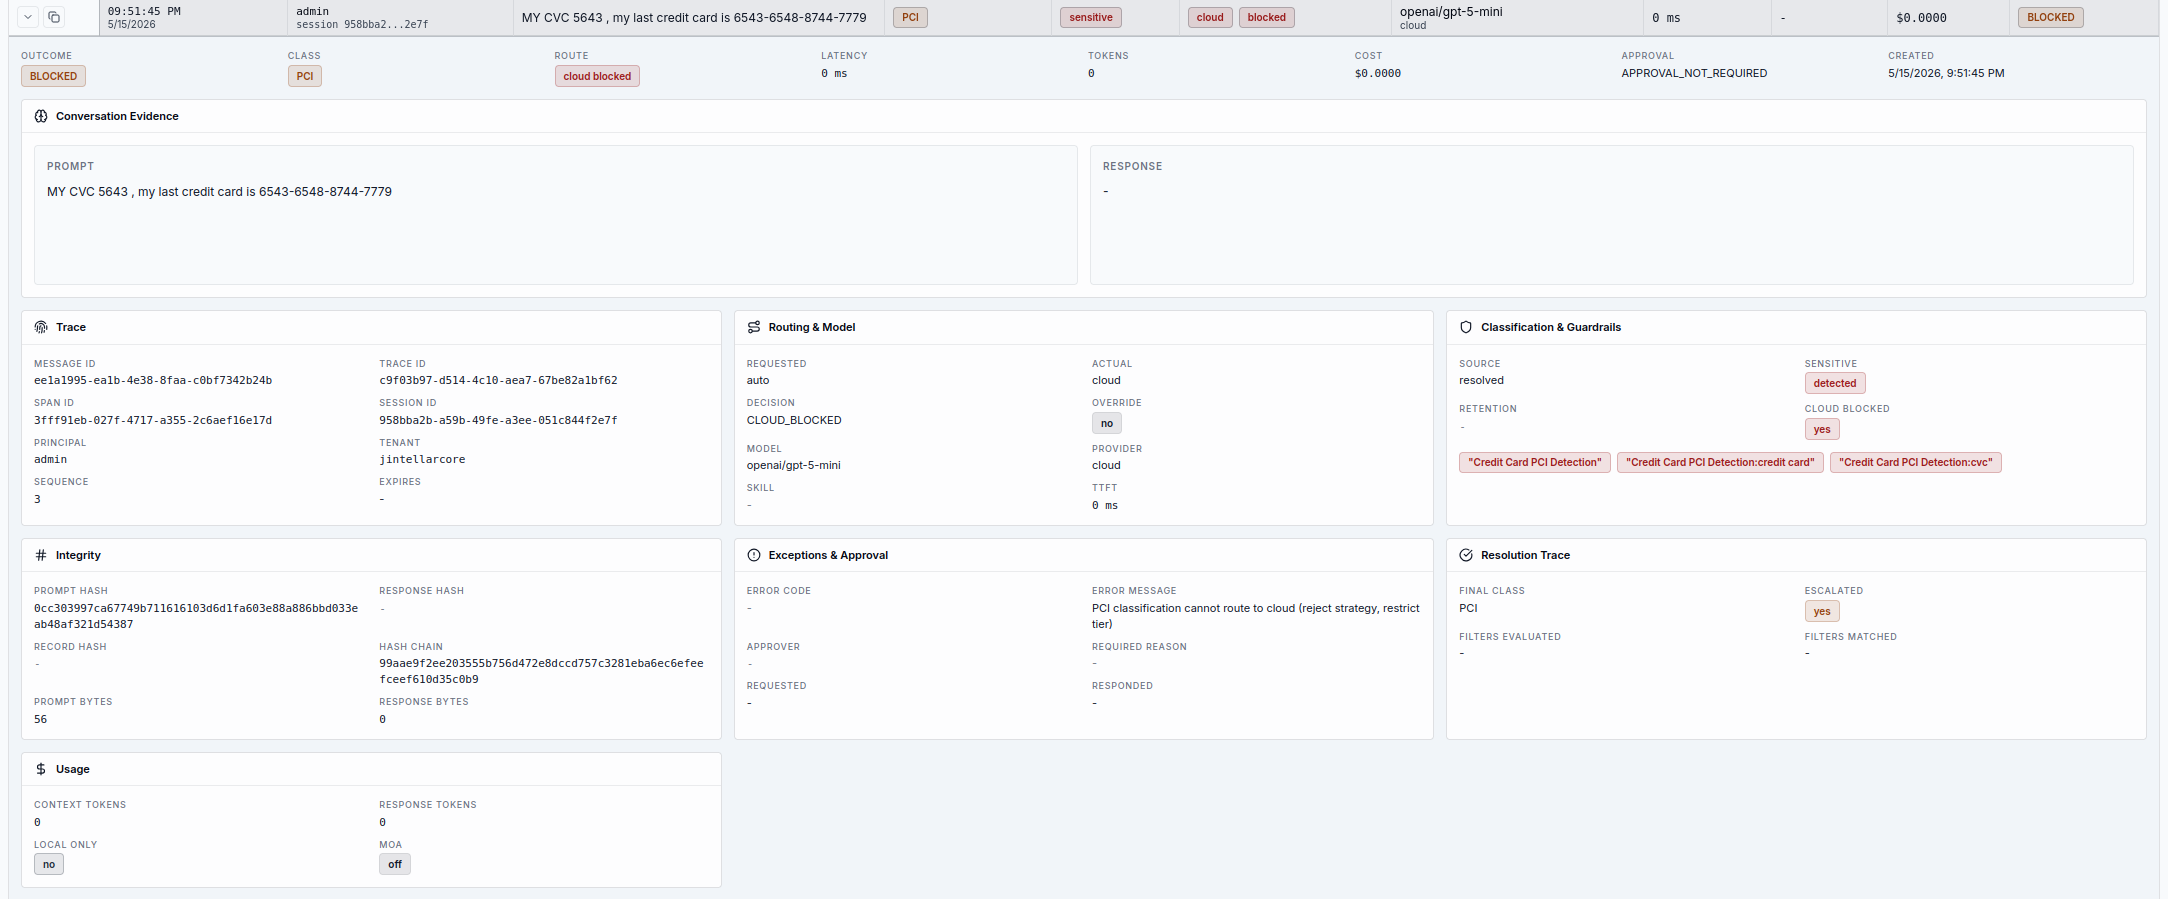
Task: Click the Resolution Trace check icon
Action: coord(1466,555)
